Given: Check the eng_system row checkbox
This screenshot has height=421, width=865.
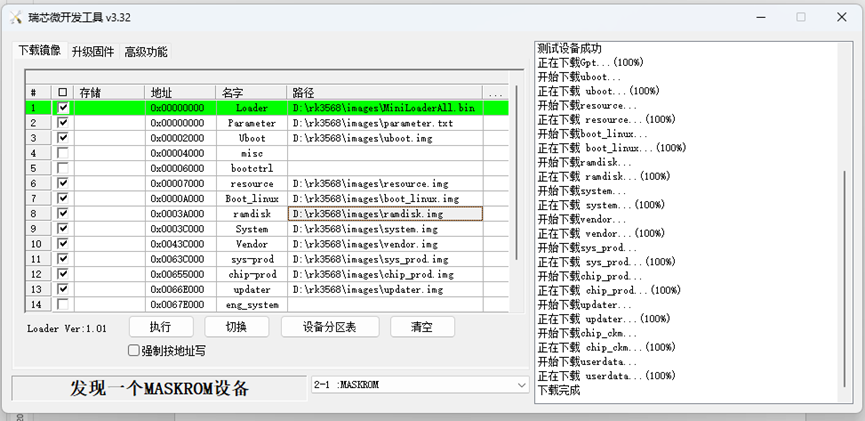Looking at the screenshot, I should [x=63, y=304].
